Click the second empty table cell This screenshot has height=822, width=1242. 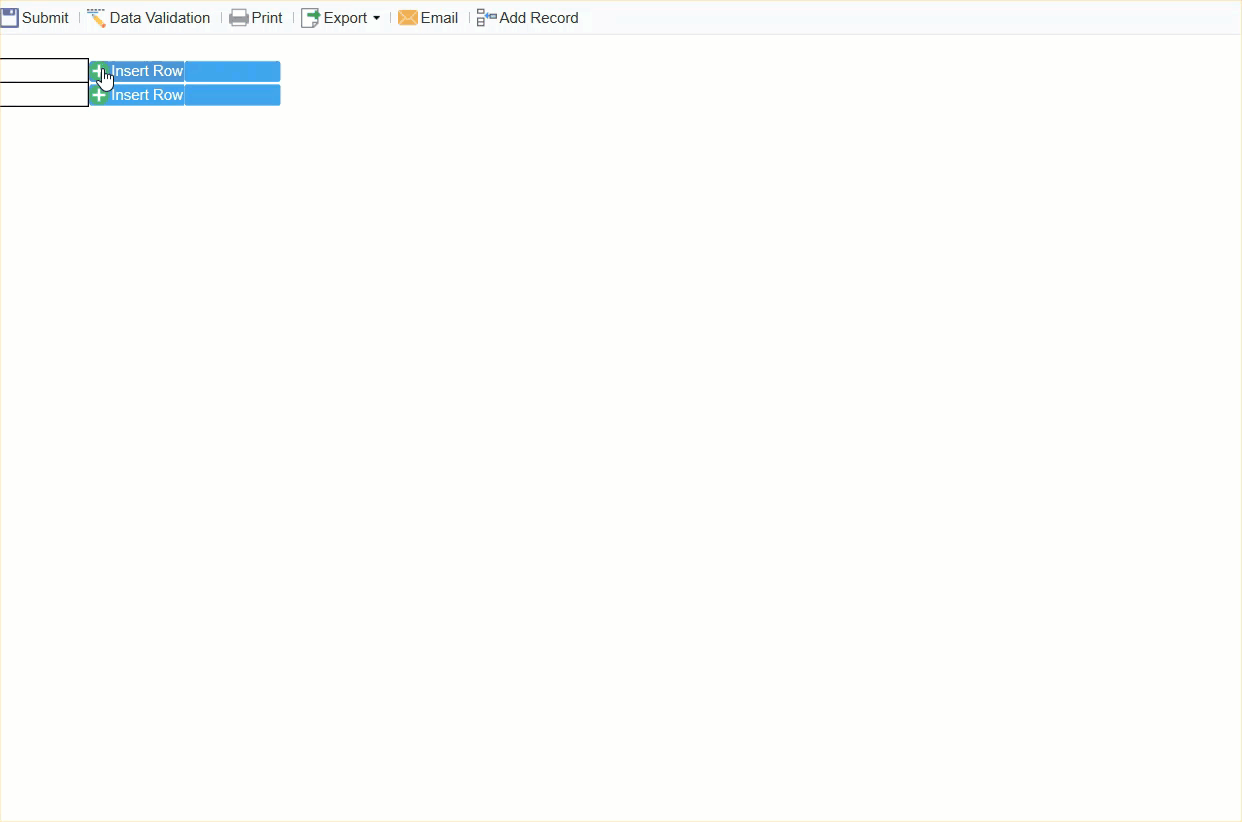pos(43,93)
